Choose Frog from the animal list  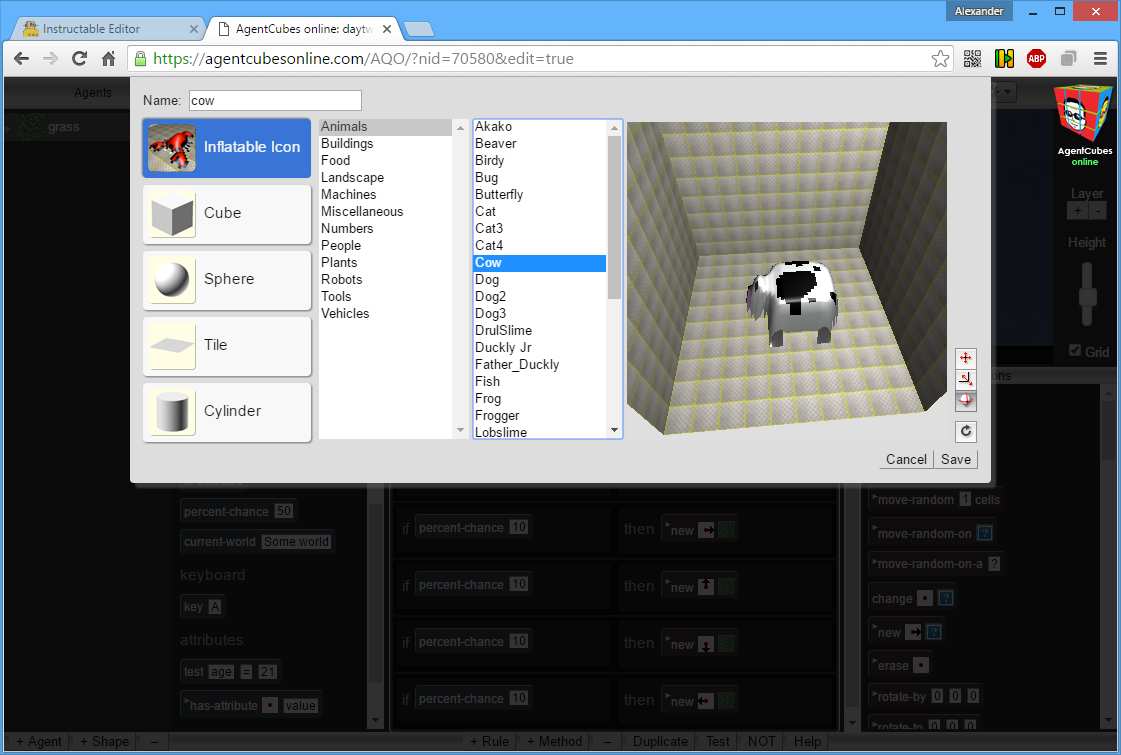pos(488,398)
